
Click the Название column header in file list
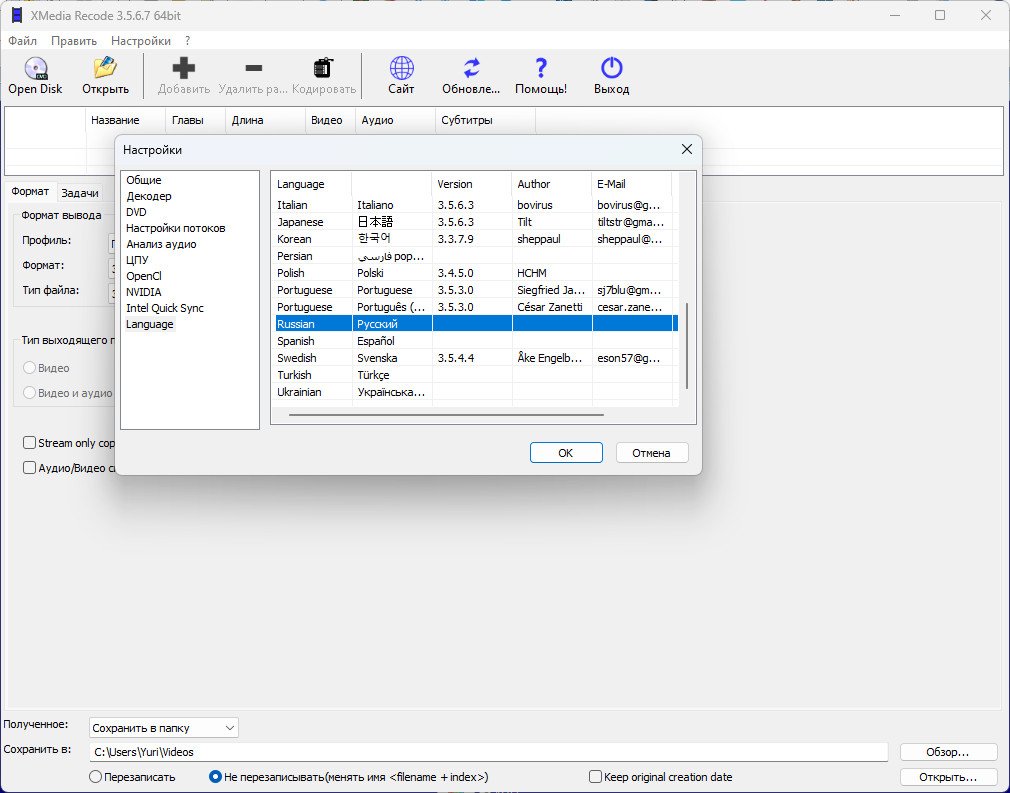pos(126,120)
